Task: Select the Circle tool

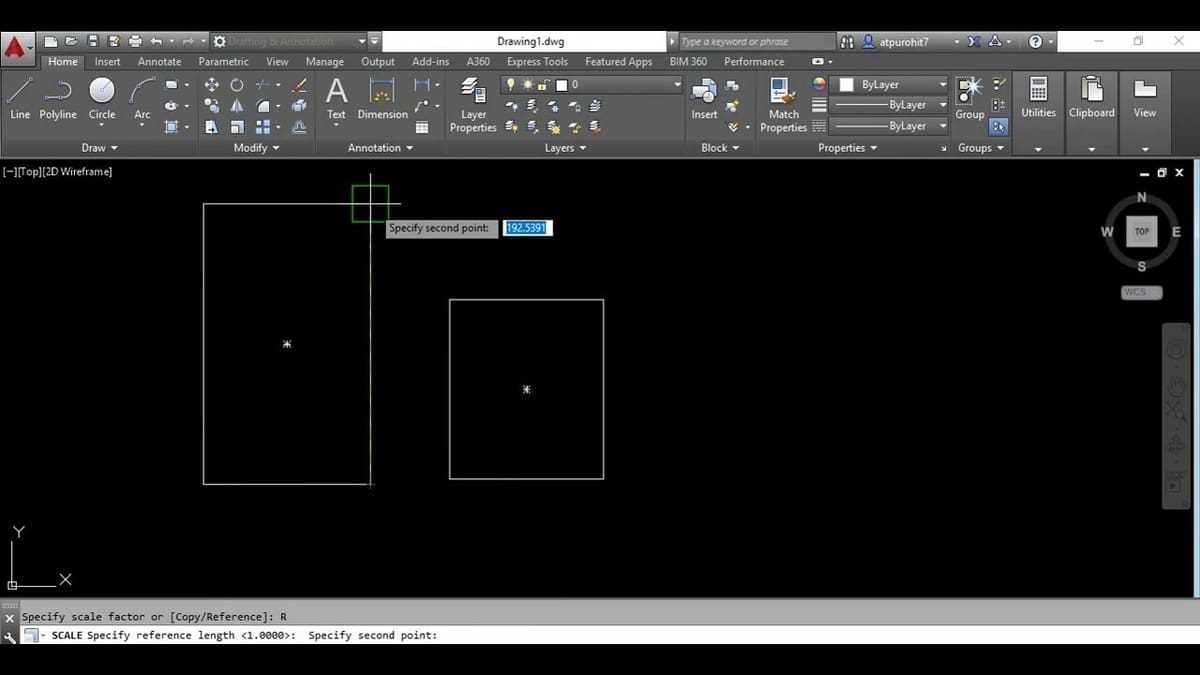Action: (102, 98)
